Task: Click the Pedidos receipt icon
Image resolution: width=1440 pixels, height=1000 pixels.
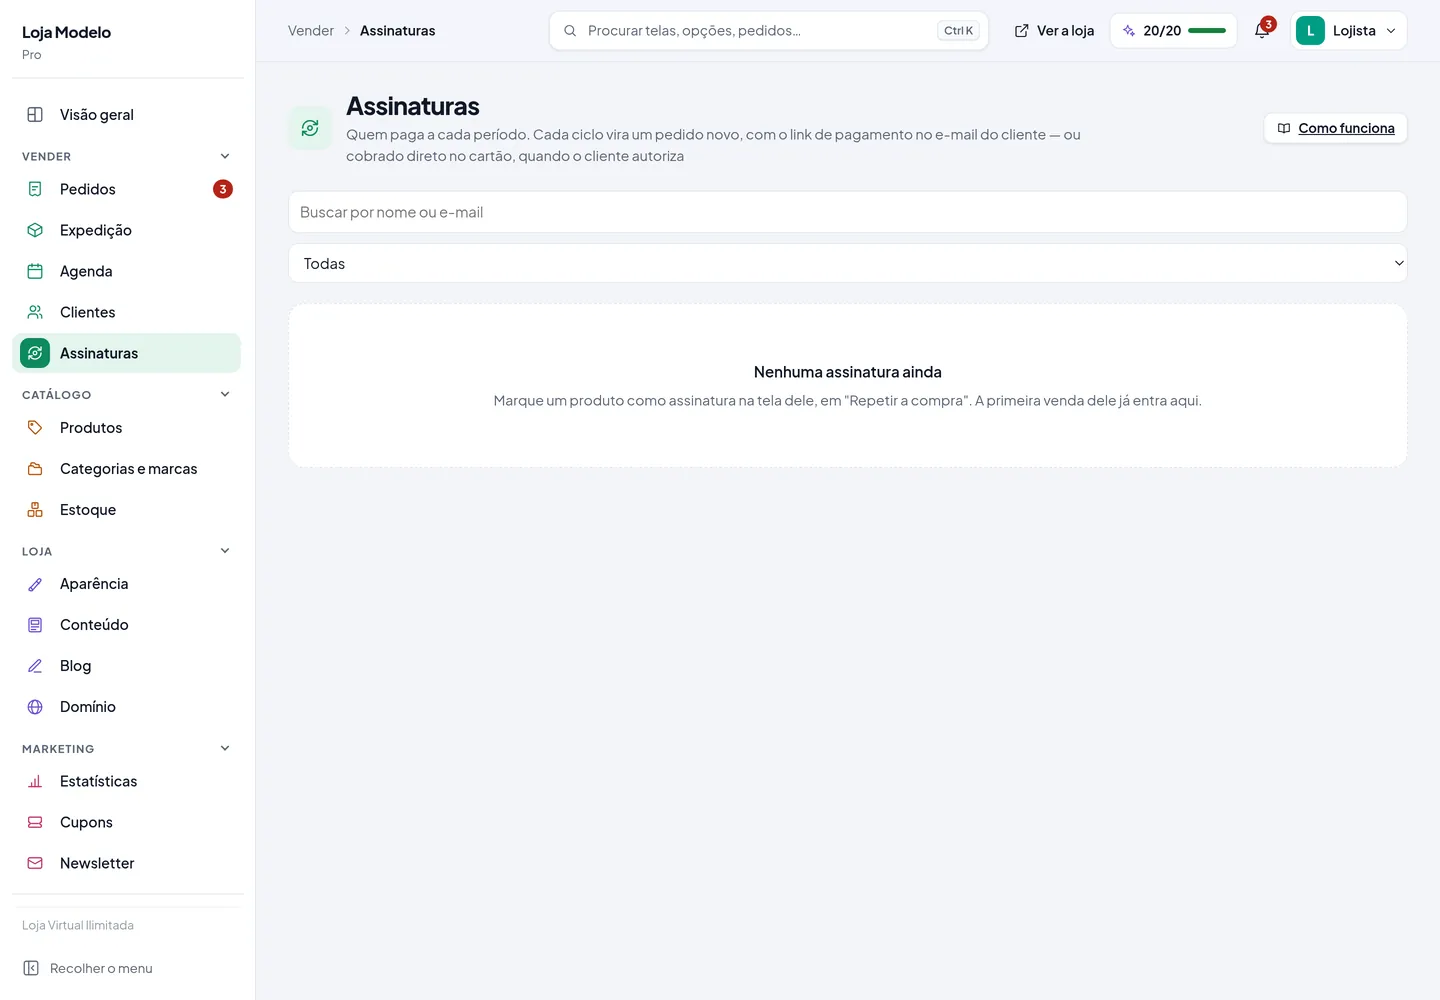Action: [x=35, y=189]
